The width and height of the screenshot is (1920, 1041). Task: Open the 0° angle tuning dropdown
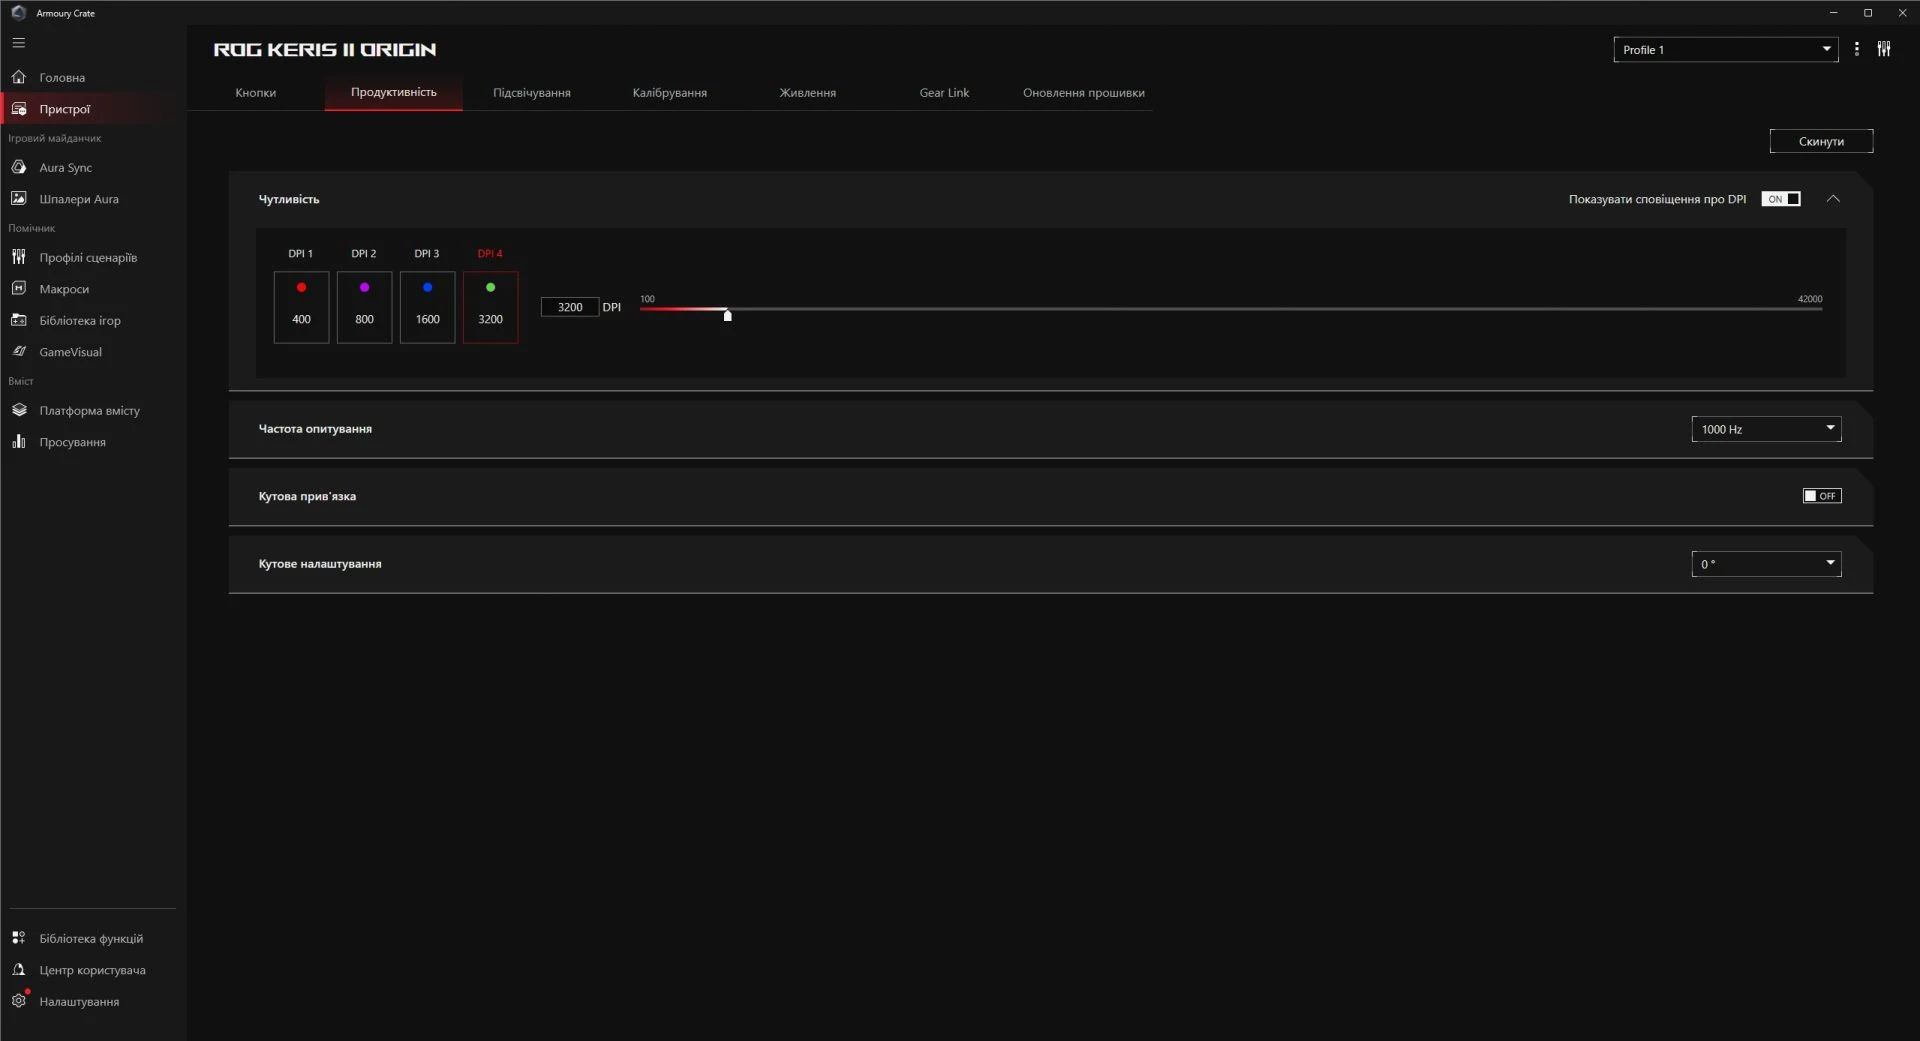coord(1766,564)
